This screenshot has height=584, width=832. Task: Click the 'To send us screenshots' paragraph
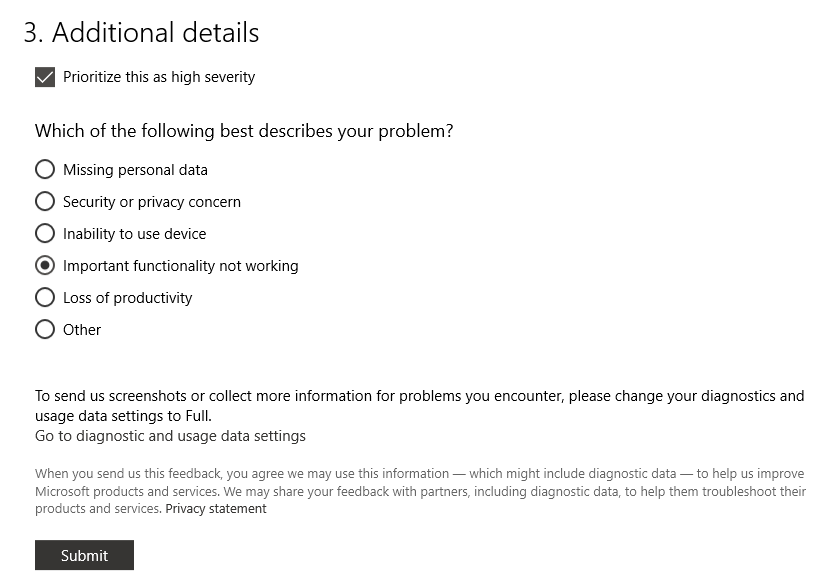pos(420,406)
